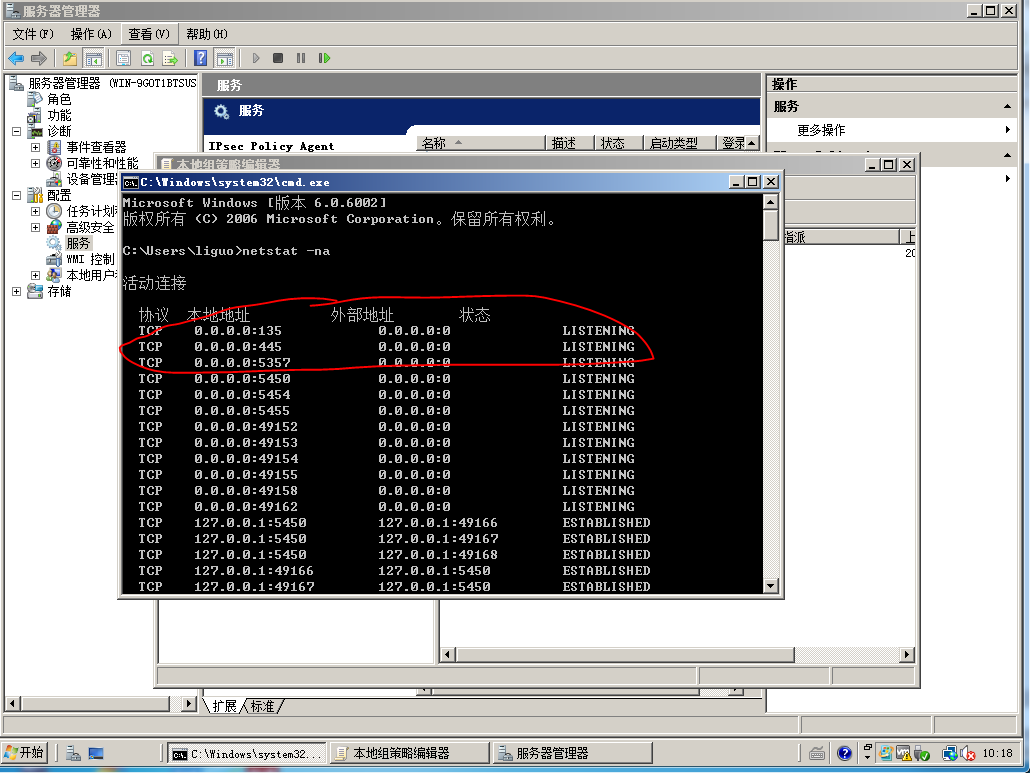Open the 文件(F) menu

tap(33, 34)
